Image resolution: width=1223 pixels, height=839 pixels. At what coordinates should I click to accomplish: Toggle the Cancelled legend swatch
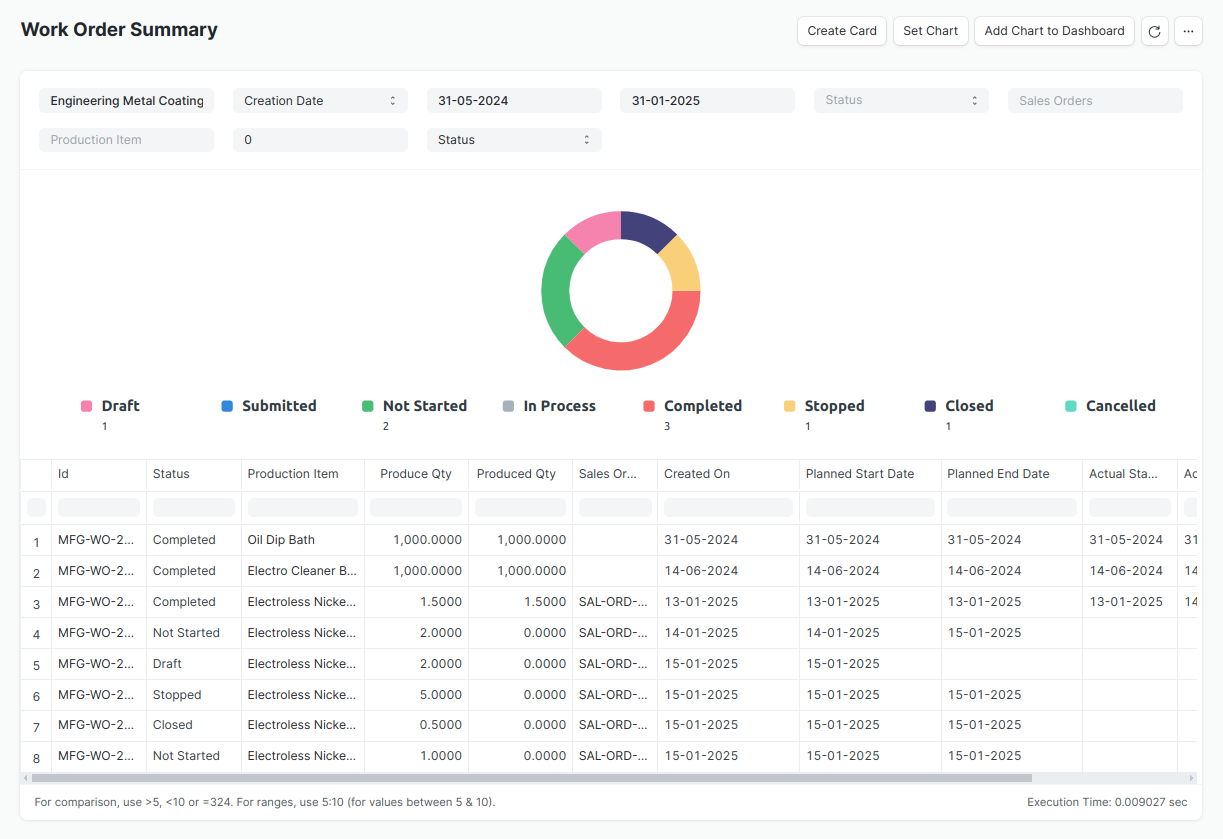point(1071,406)
